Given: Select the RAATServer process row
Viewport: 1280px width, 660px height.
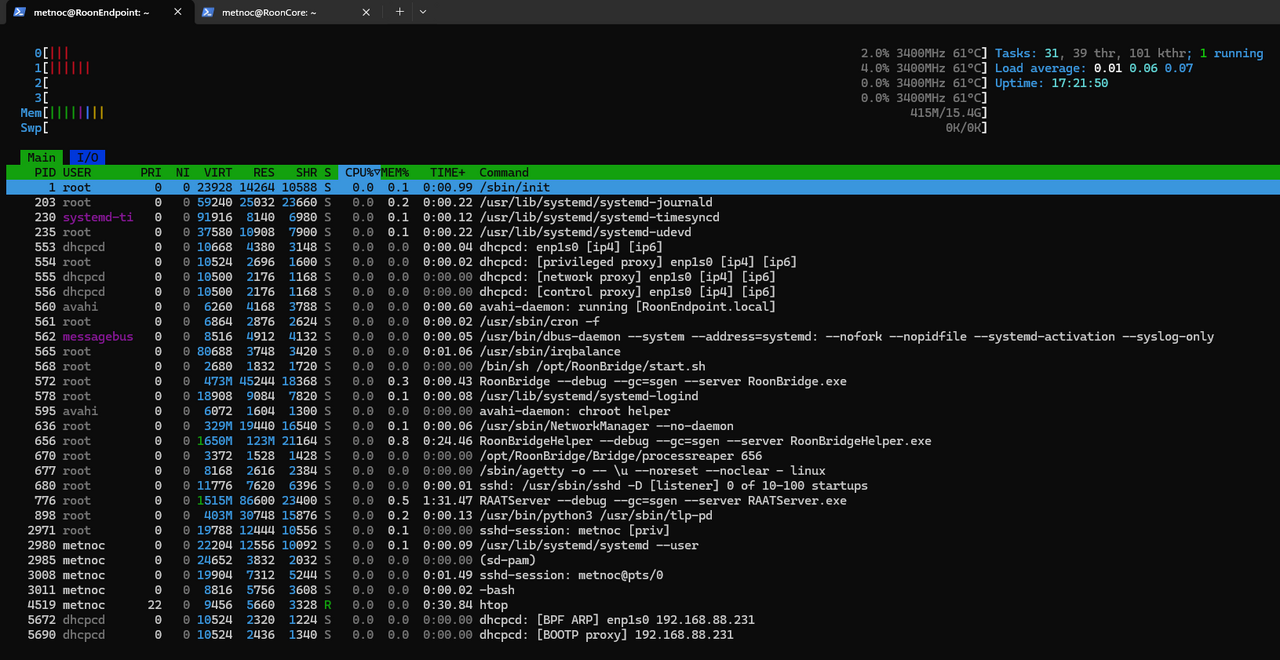Looking at the screenshot, I should (x=640, y=500).
